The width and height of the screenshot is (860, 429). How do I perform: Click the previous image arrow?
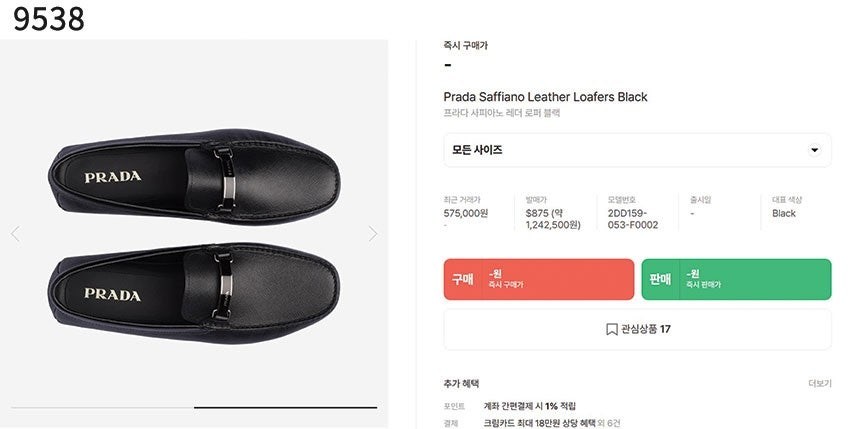pos(15,234)
